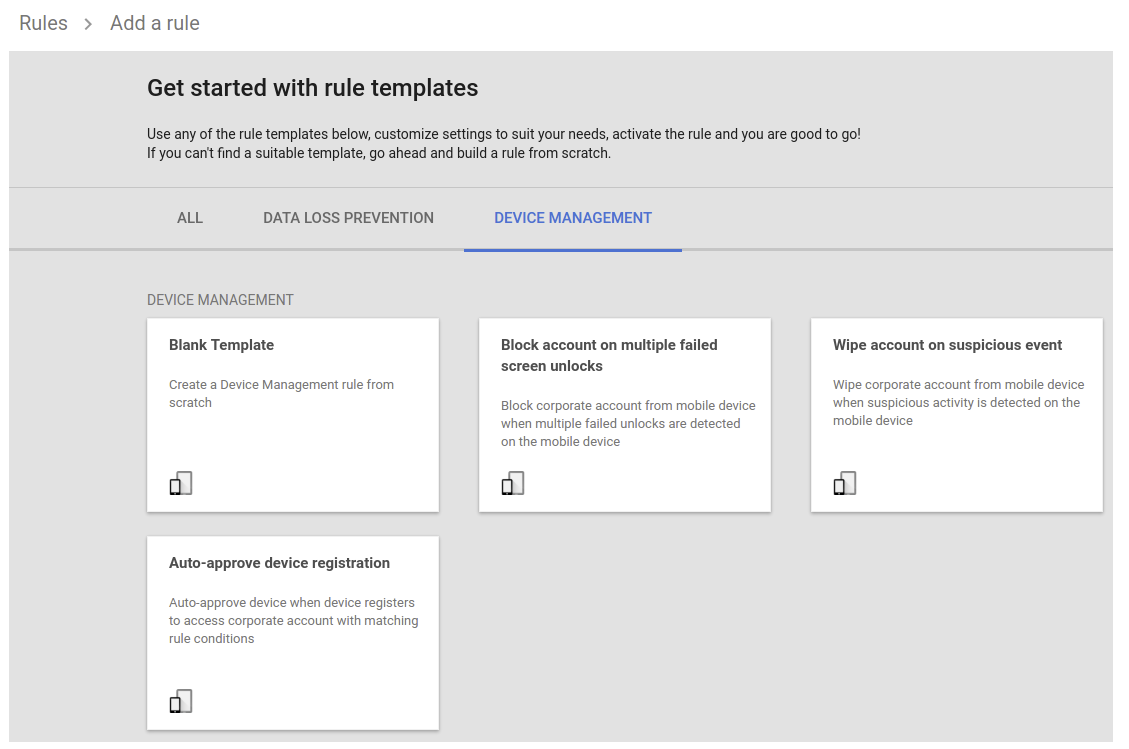Image resolution: width=1129 pixels, height=749 pixels.
Task: Open the Data Loss Prevention tab
Action: point(348,218)
